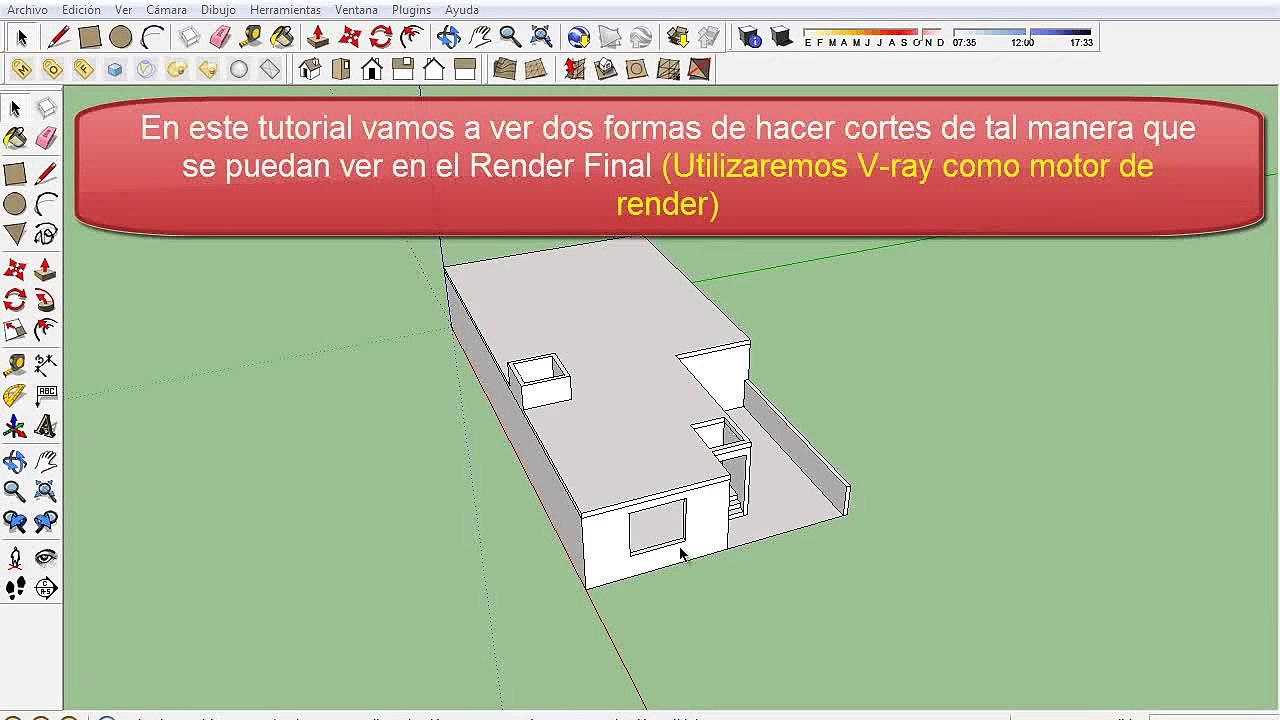Open the Ayuda menu

(x=461, y=10)
